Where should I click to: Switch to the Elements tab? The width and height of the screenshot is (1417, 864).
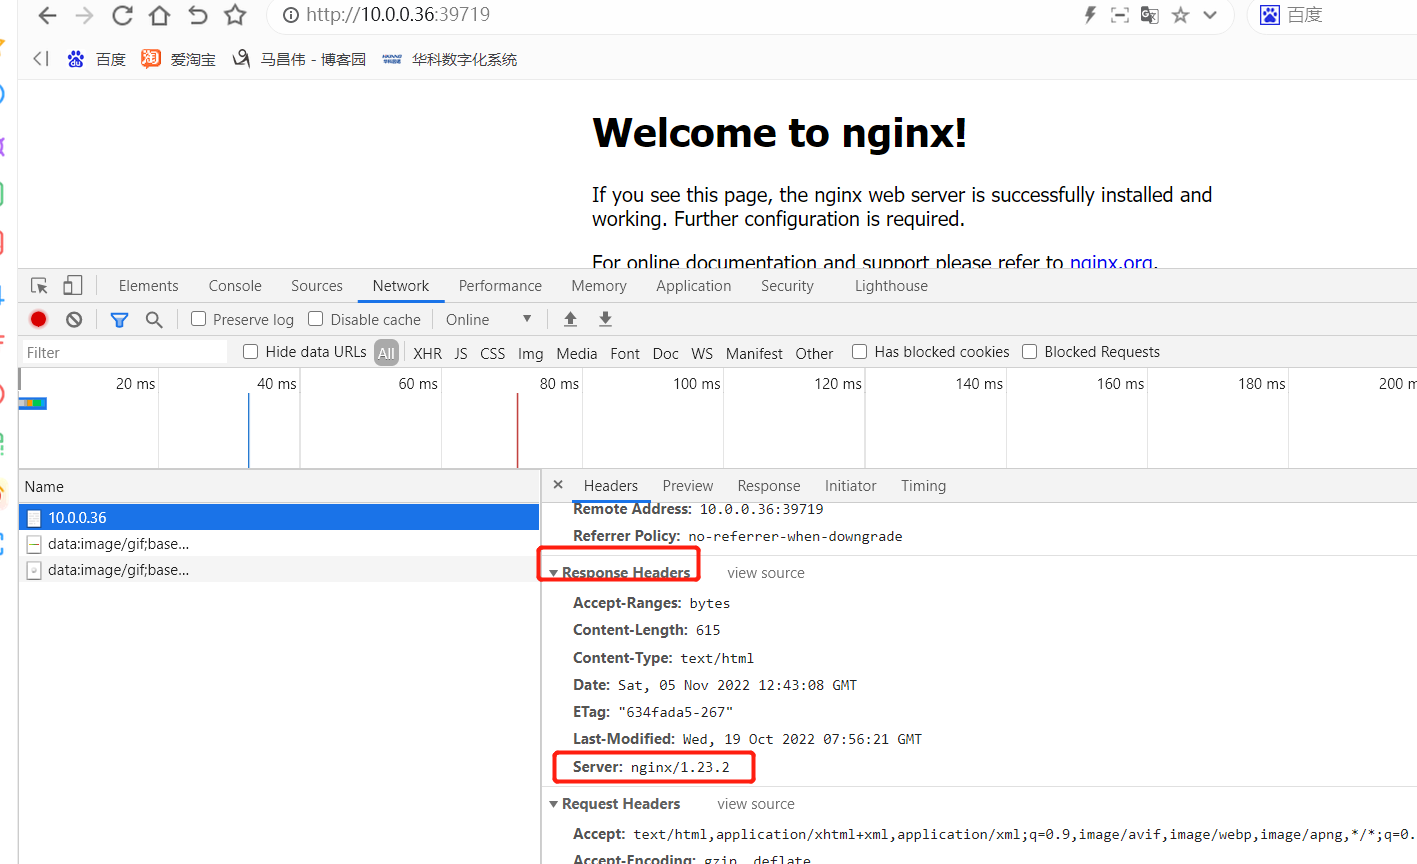pos(148,286)
